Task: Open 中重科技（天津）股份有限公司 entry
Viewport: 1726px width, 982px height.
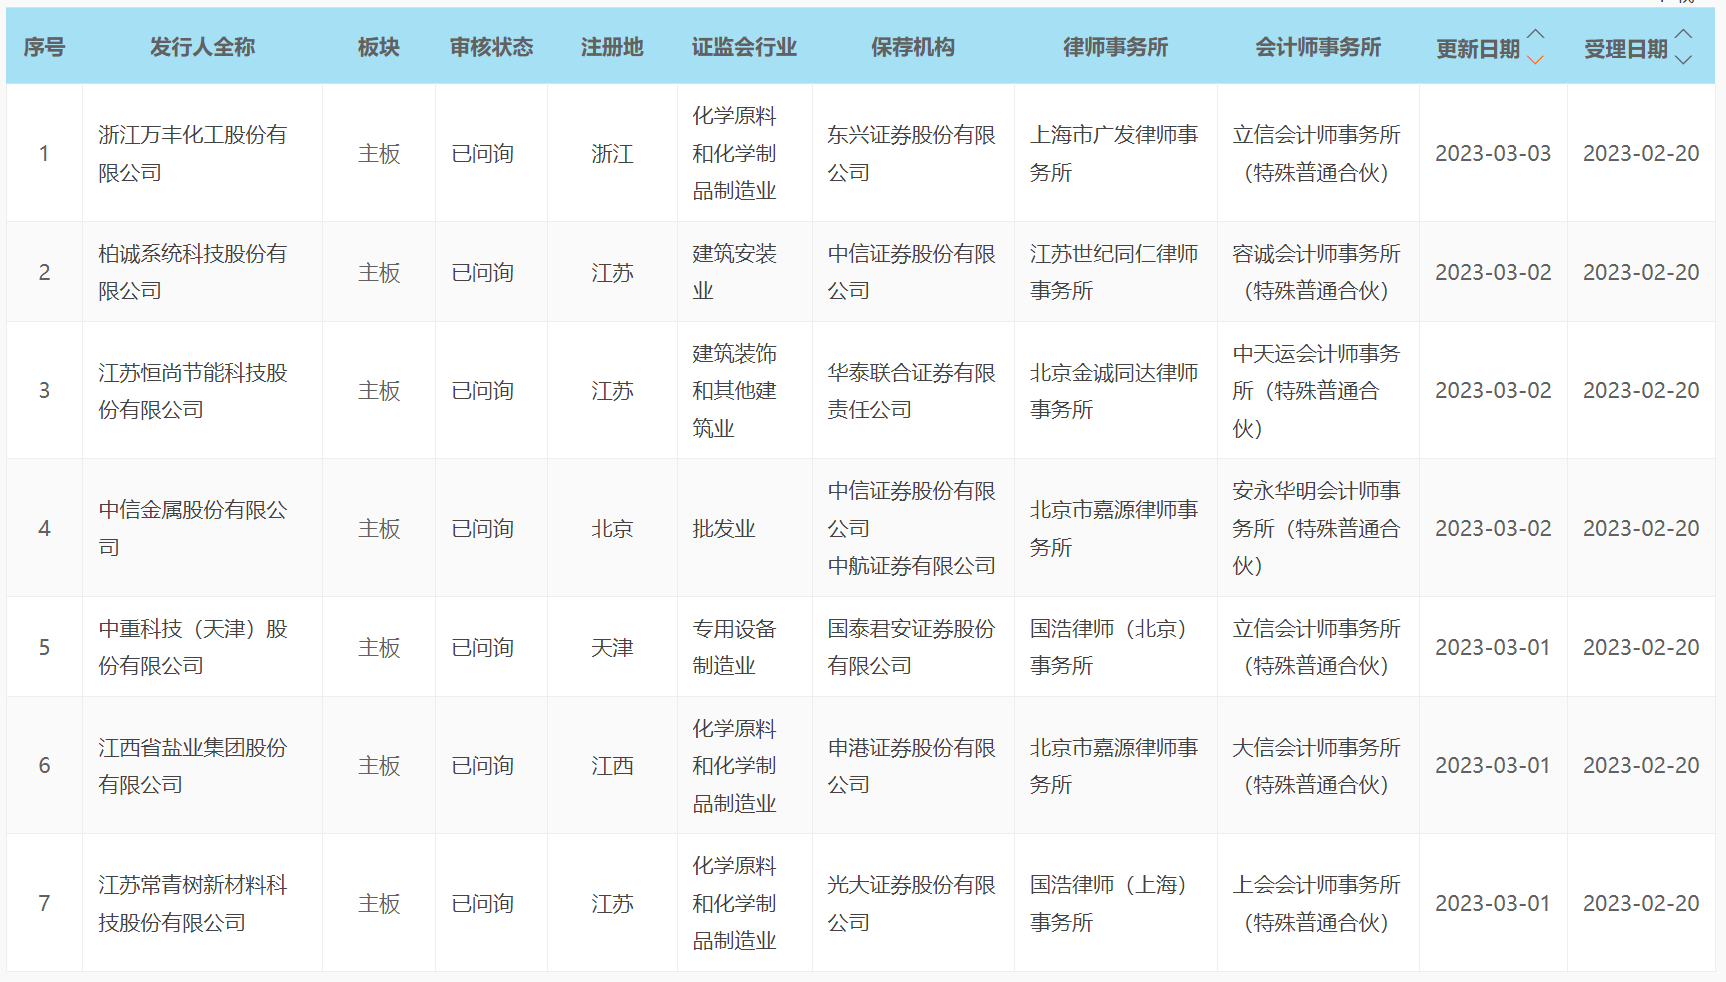Action: [192, 647]
